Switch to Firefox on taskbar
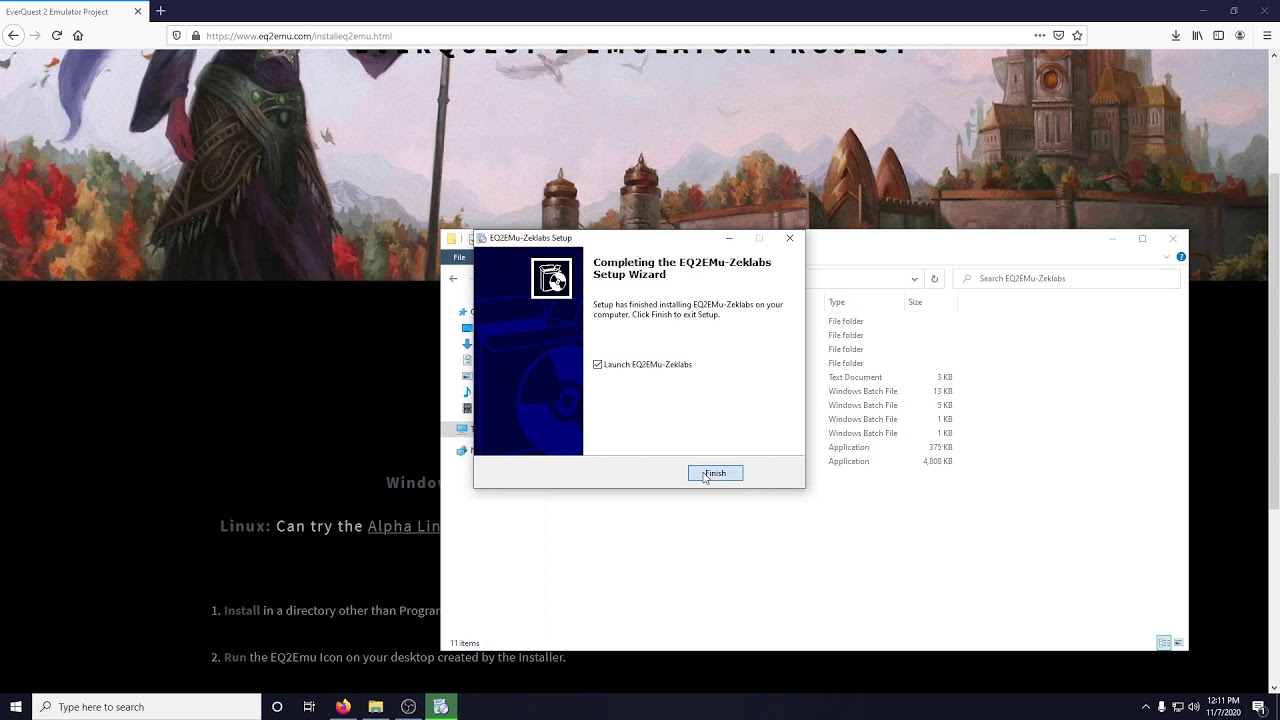Screen dimensions: 1280x720 [343, 707]
